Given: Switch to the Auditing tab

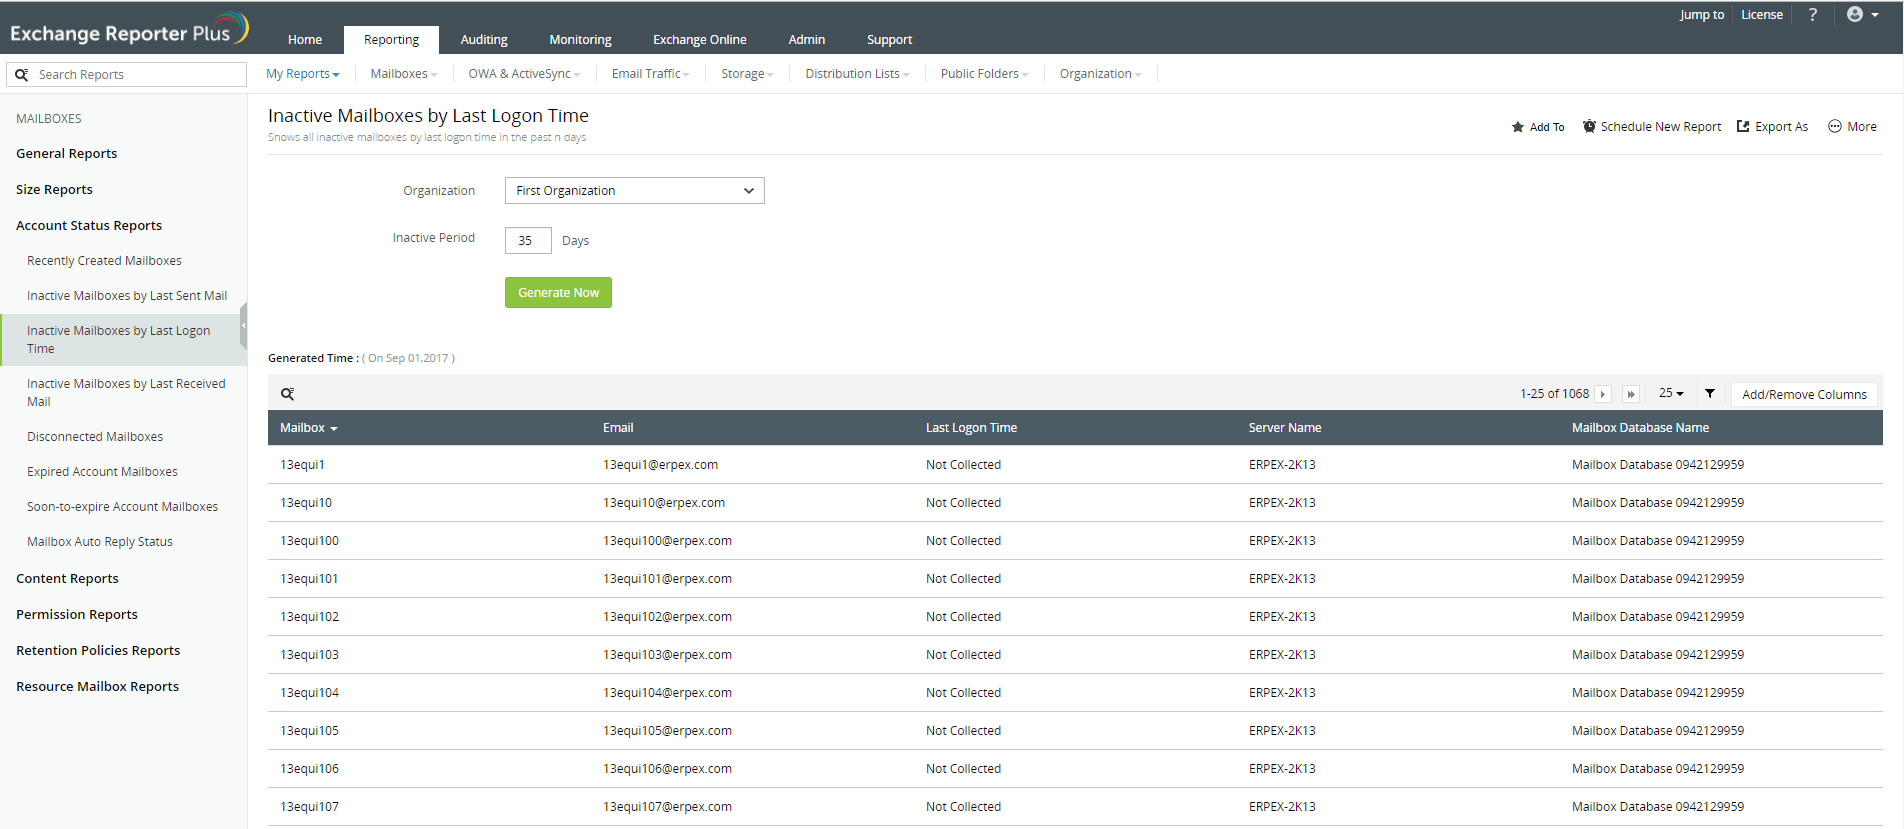Looking at the screenshot, I should point(484,40).
